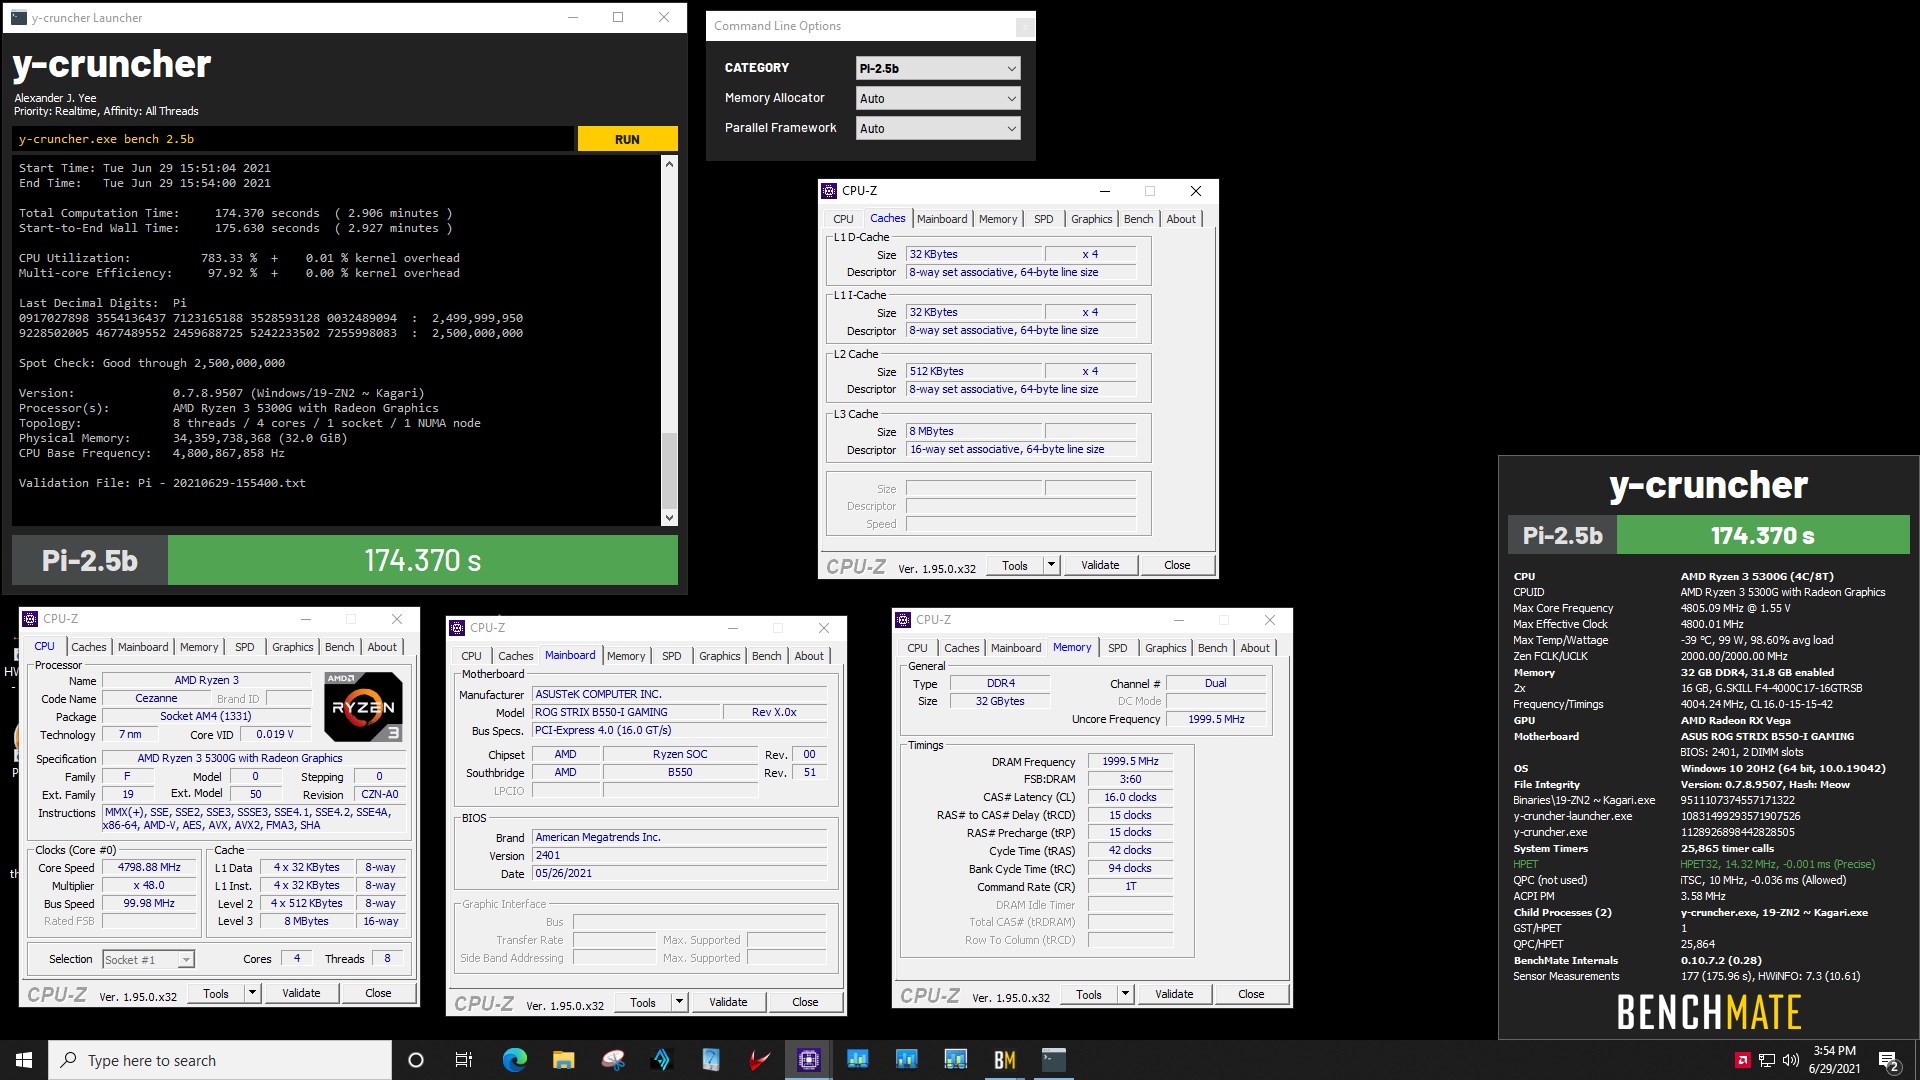Viewport: 1920px width, 1080px height.
Task: Click the y-cruncher output scrollbar down arrow
Action: (x=669, y=517)
